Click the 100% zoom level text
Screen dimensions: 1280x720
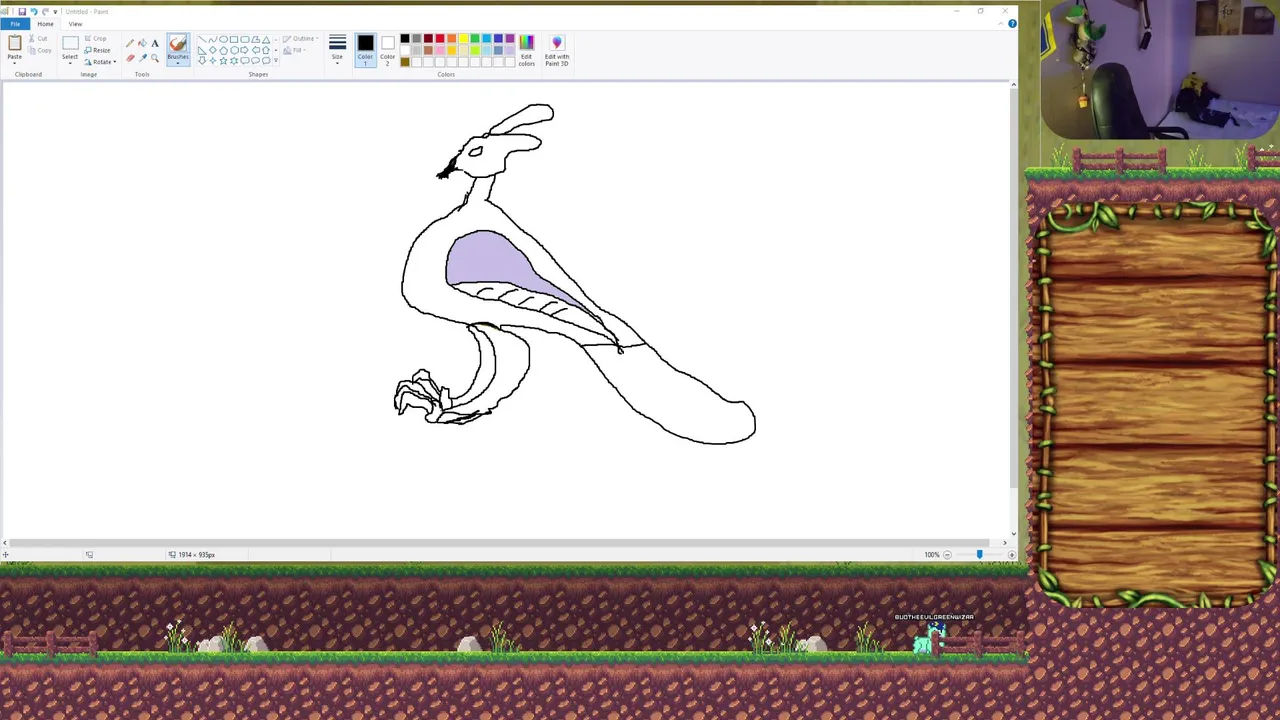coord(931,555)
